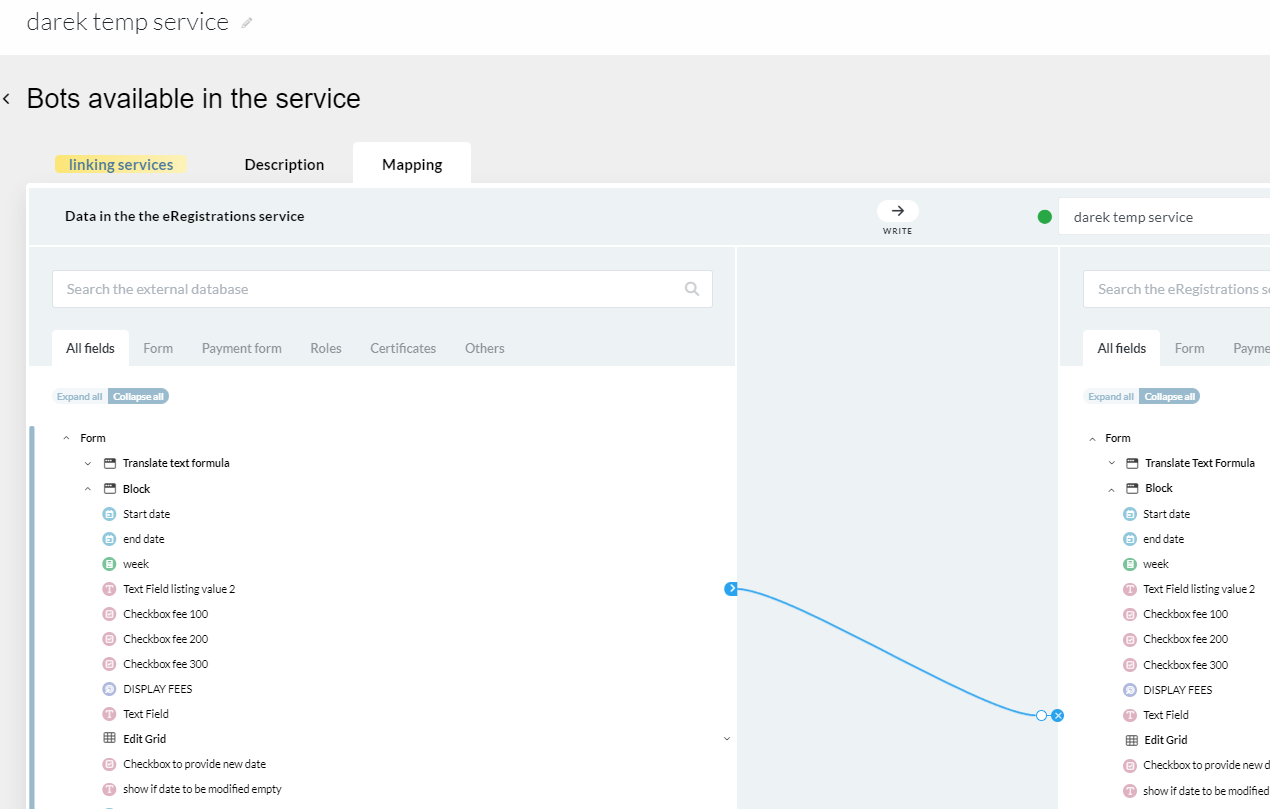Expand right Translate Text Formula node
The height and width of the screenshot is (809, 1270).
click(x=1112, y=463)
